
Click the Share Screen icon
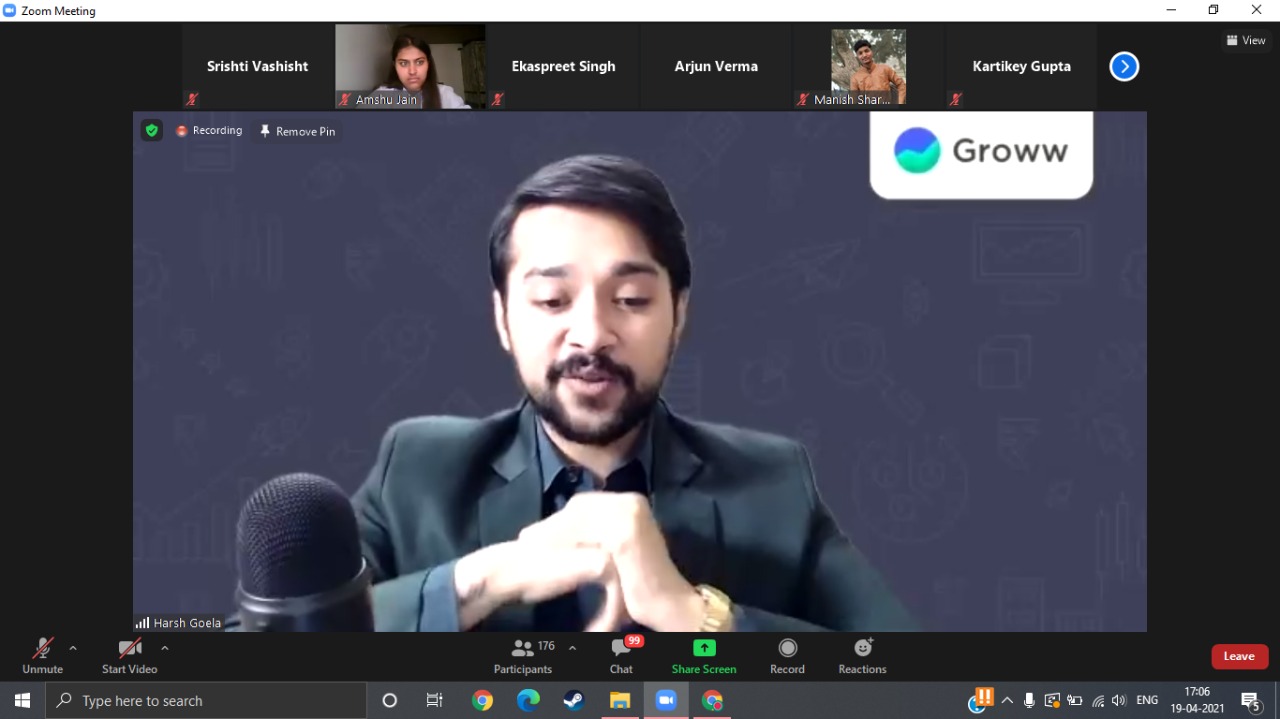704,648
